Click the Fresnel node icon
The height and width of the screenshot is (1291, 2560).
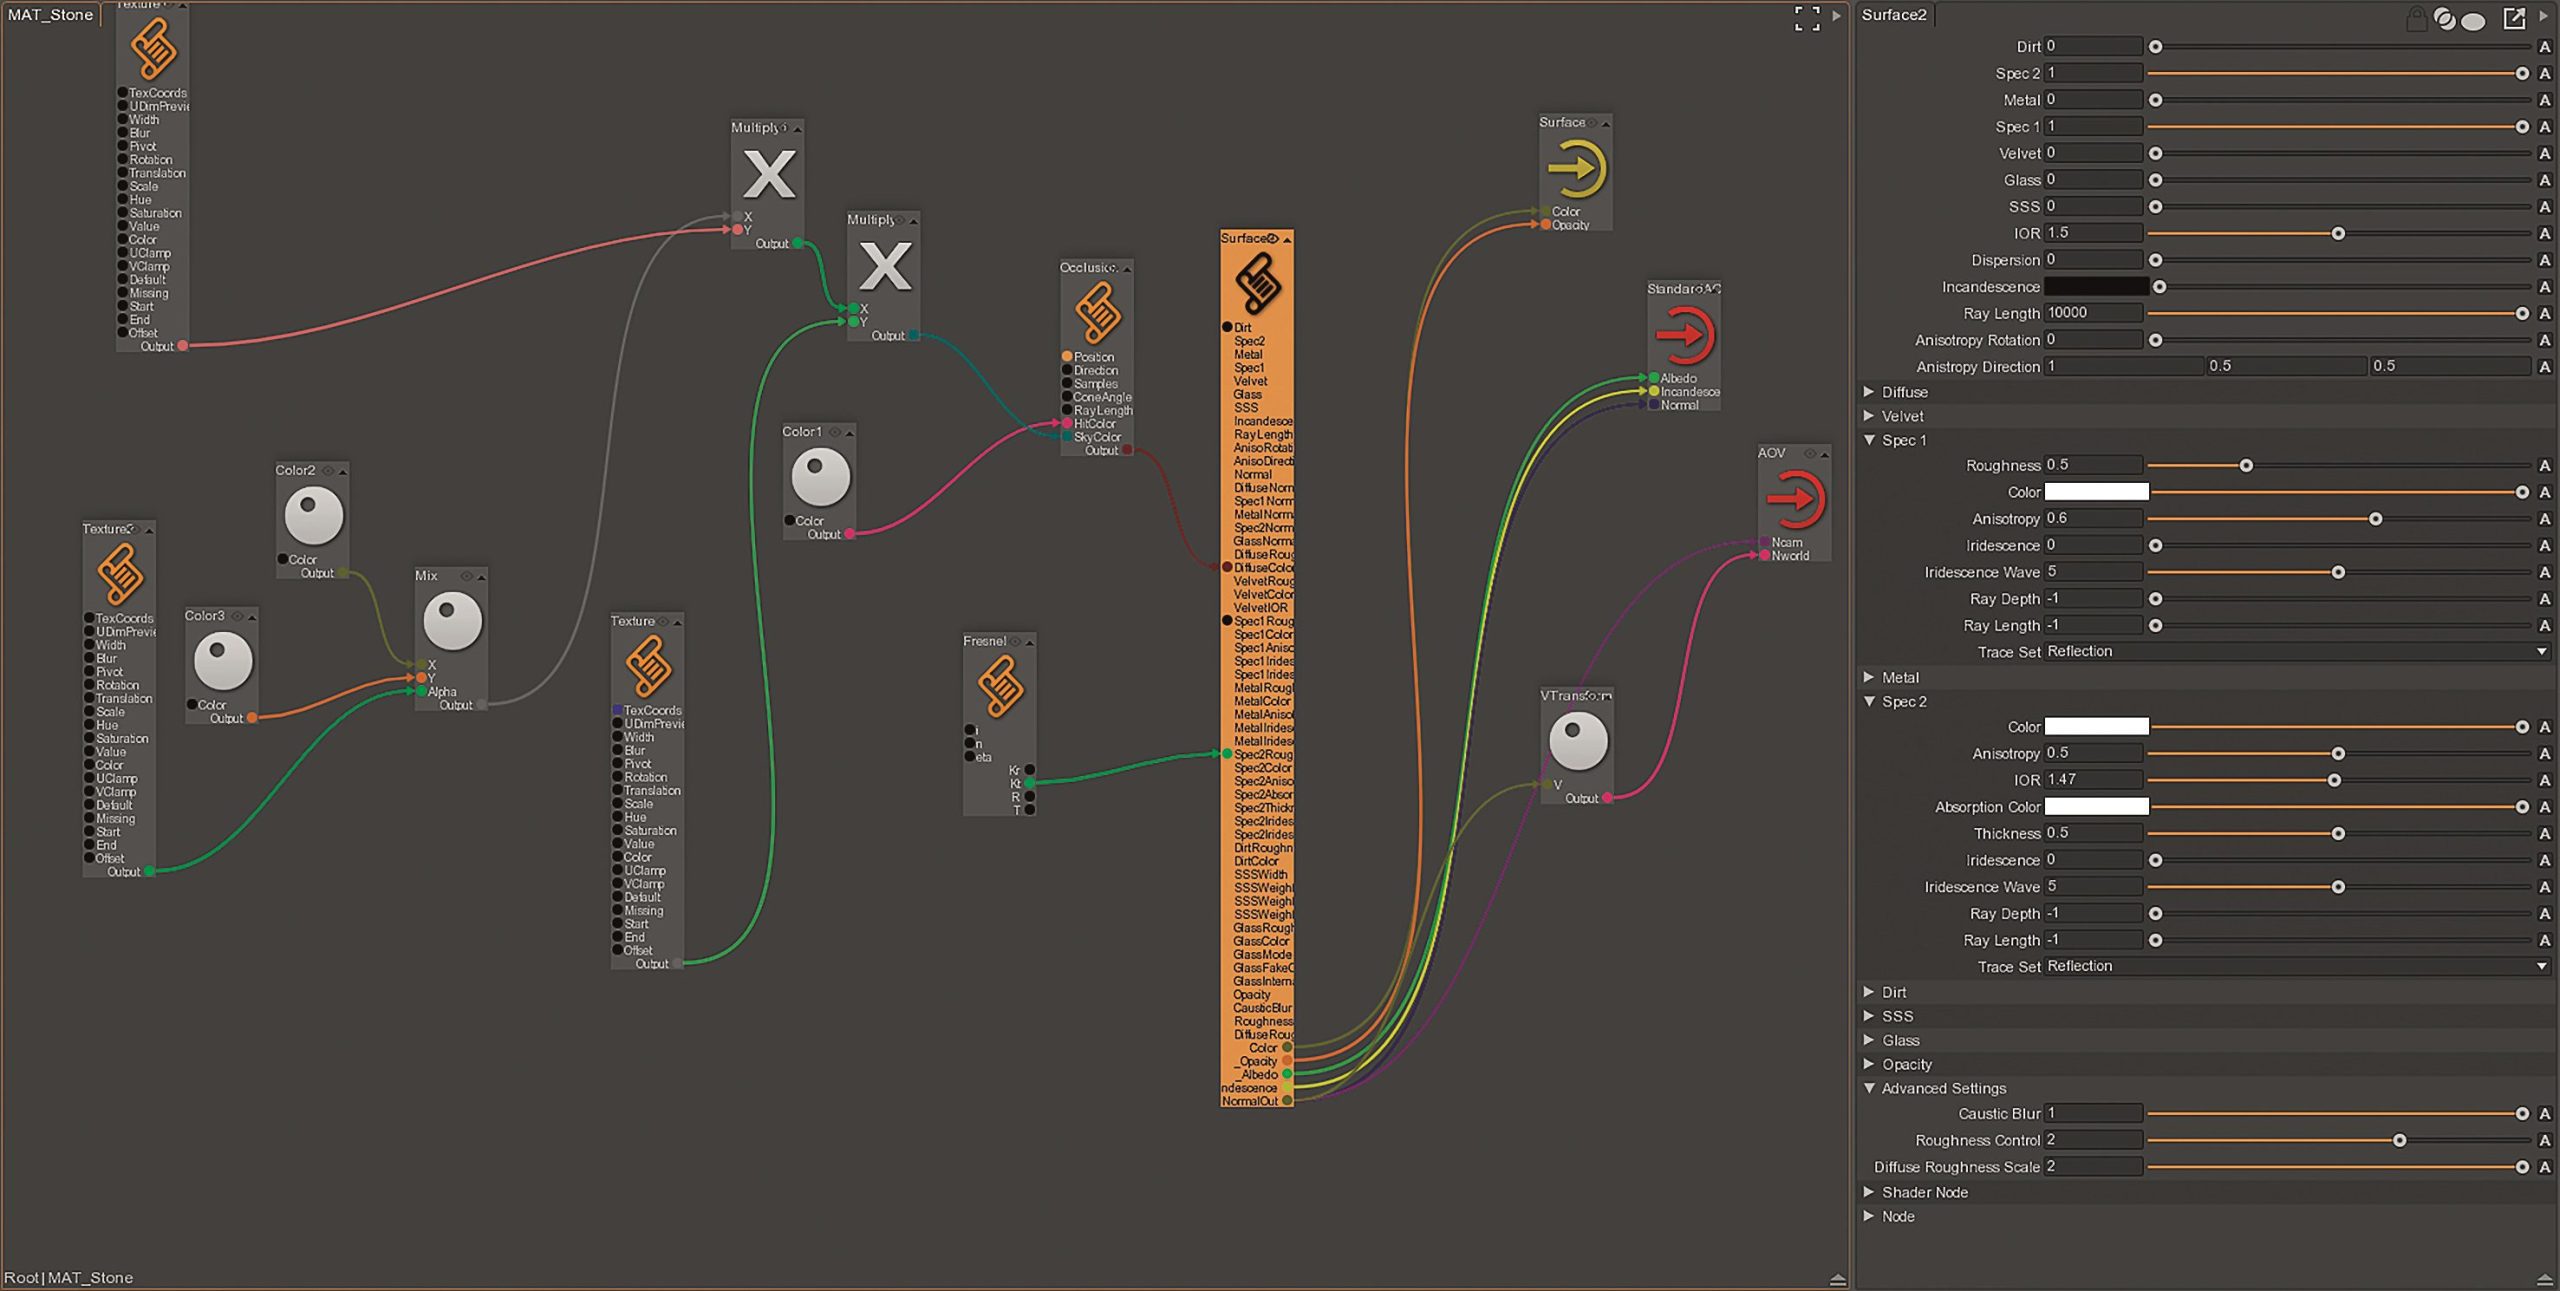1000,687
